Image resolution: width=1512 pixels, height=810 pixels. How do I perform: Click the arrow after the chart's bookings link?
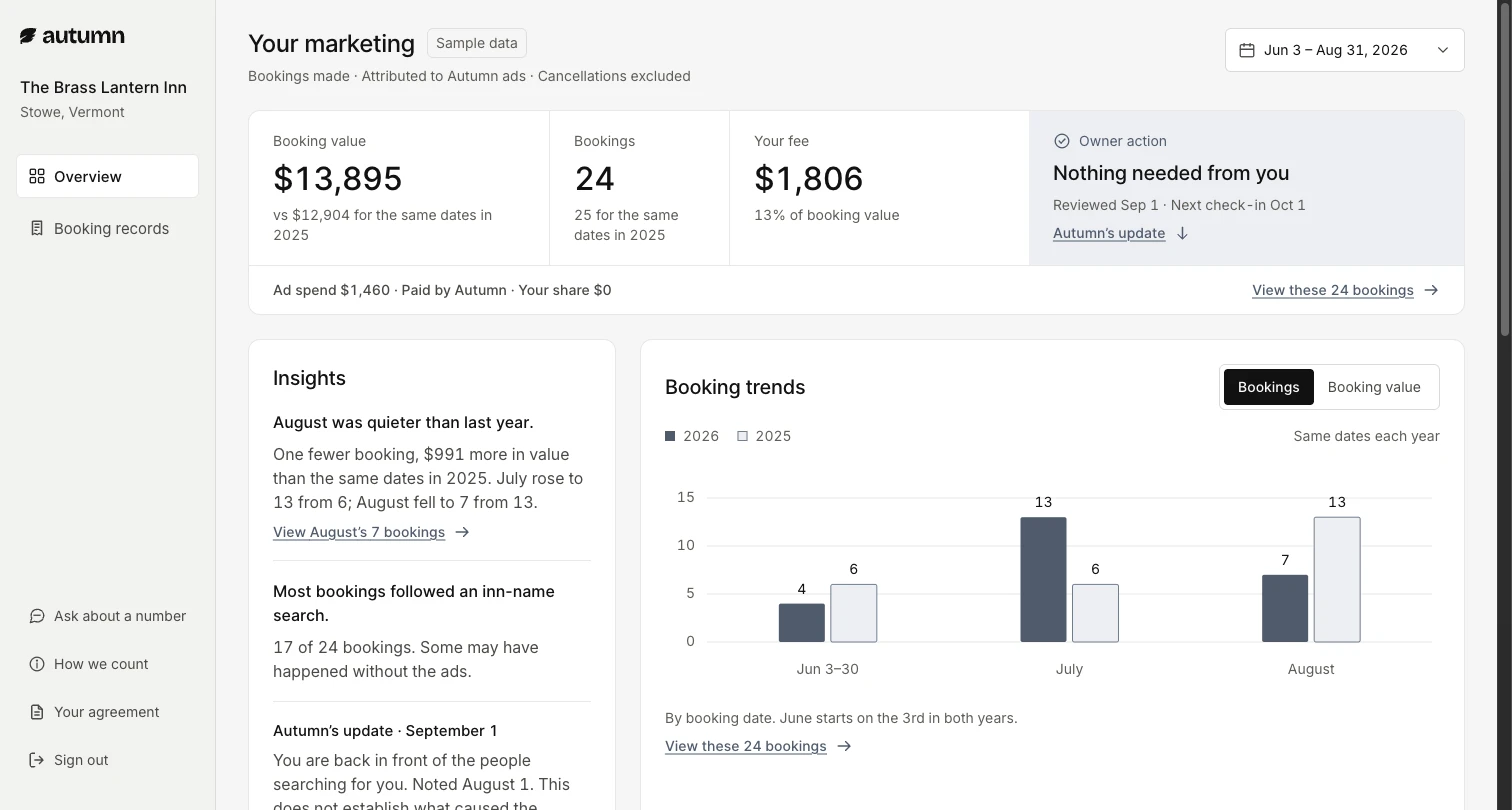pos(844,746)
